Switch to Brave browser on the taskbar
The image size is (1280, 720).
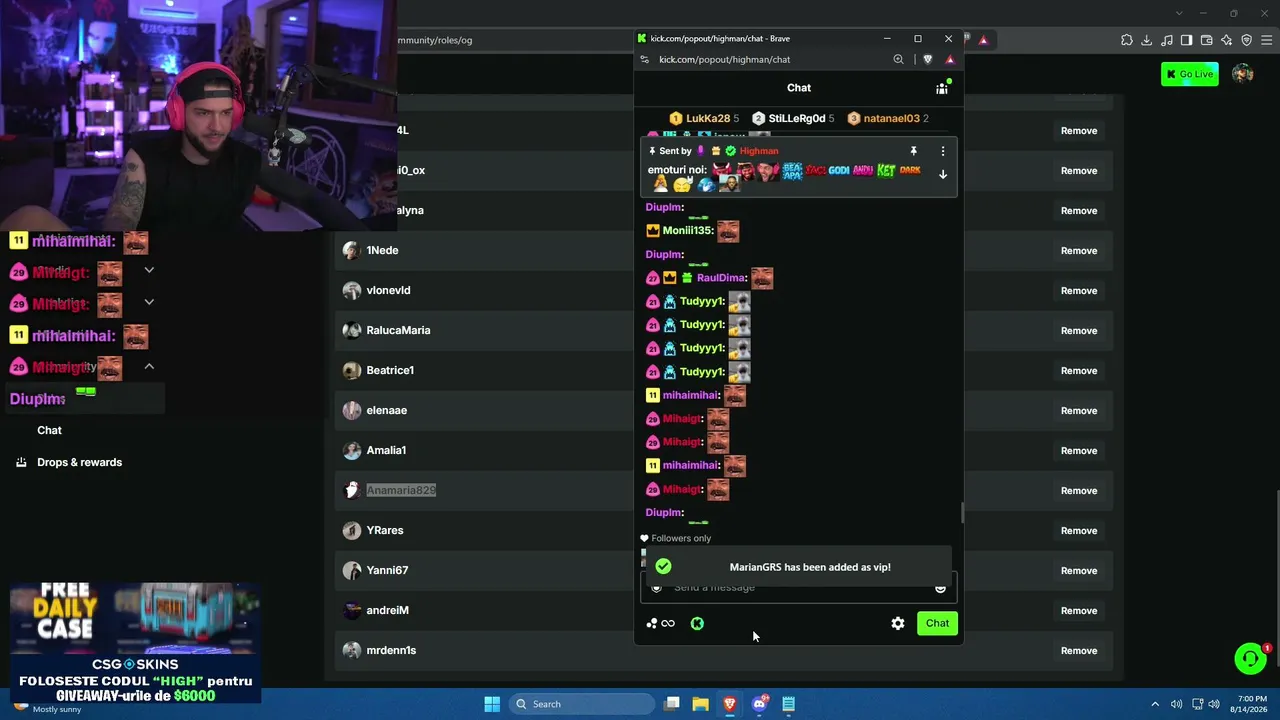730,704
